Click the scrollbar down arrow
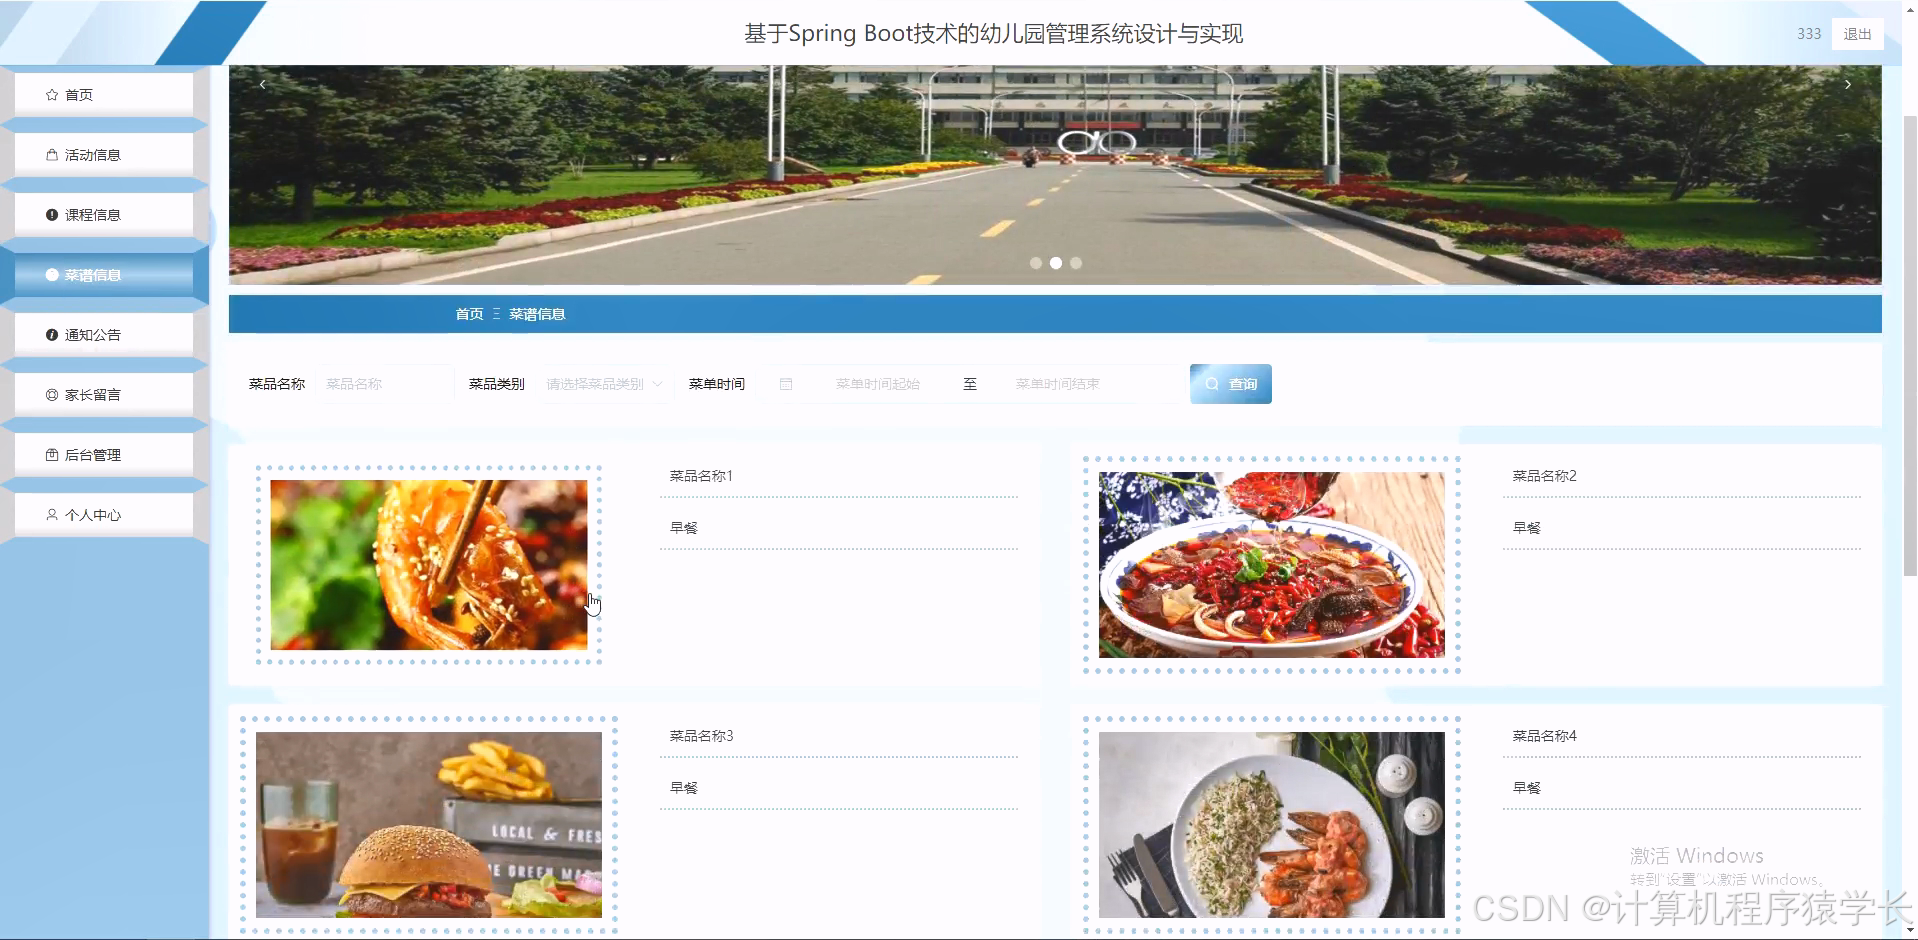The width and height of the screenshot is (1918, 940). [x=1909, y=931]
